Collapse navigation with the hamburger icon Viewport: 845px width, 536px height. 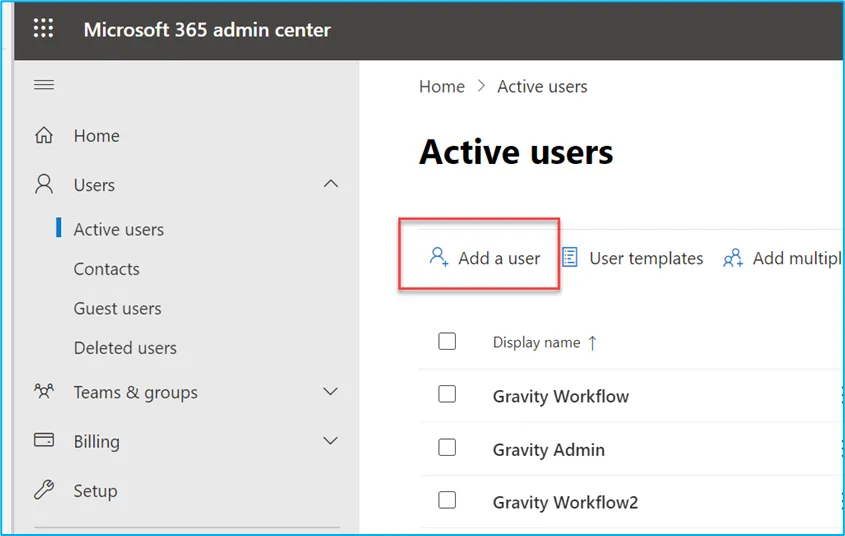44,85
